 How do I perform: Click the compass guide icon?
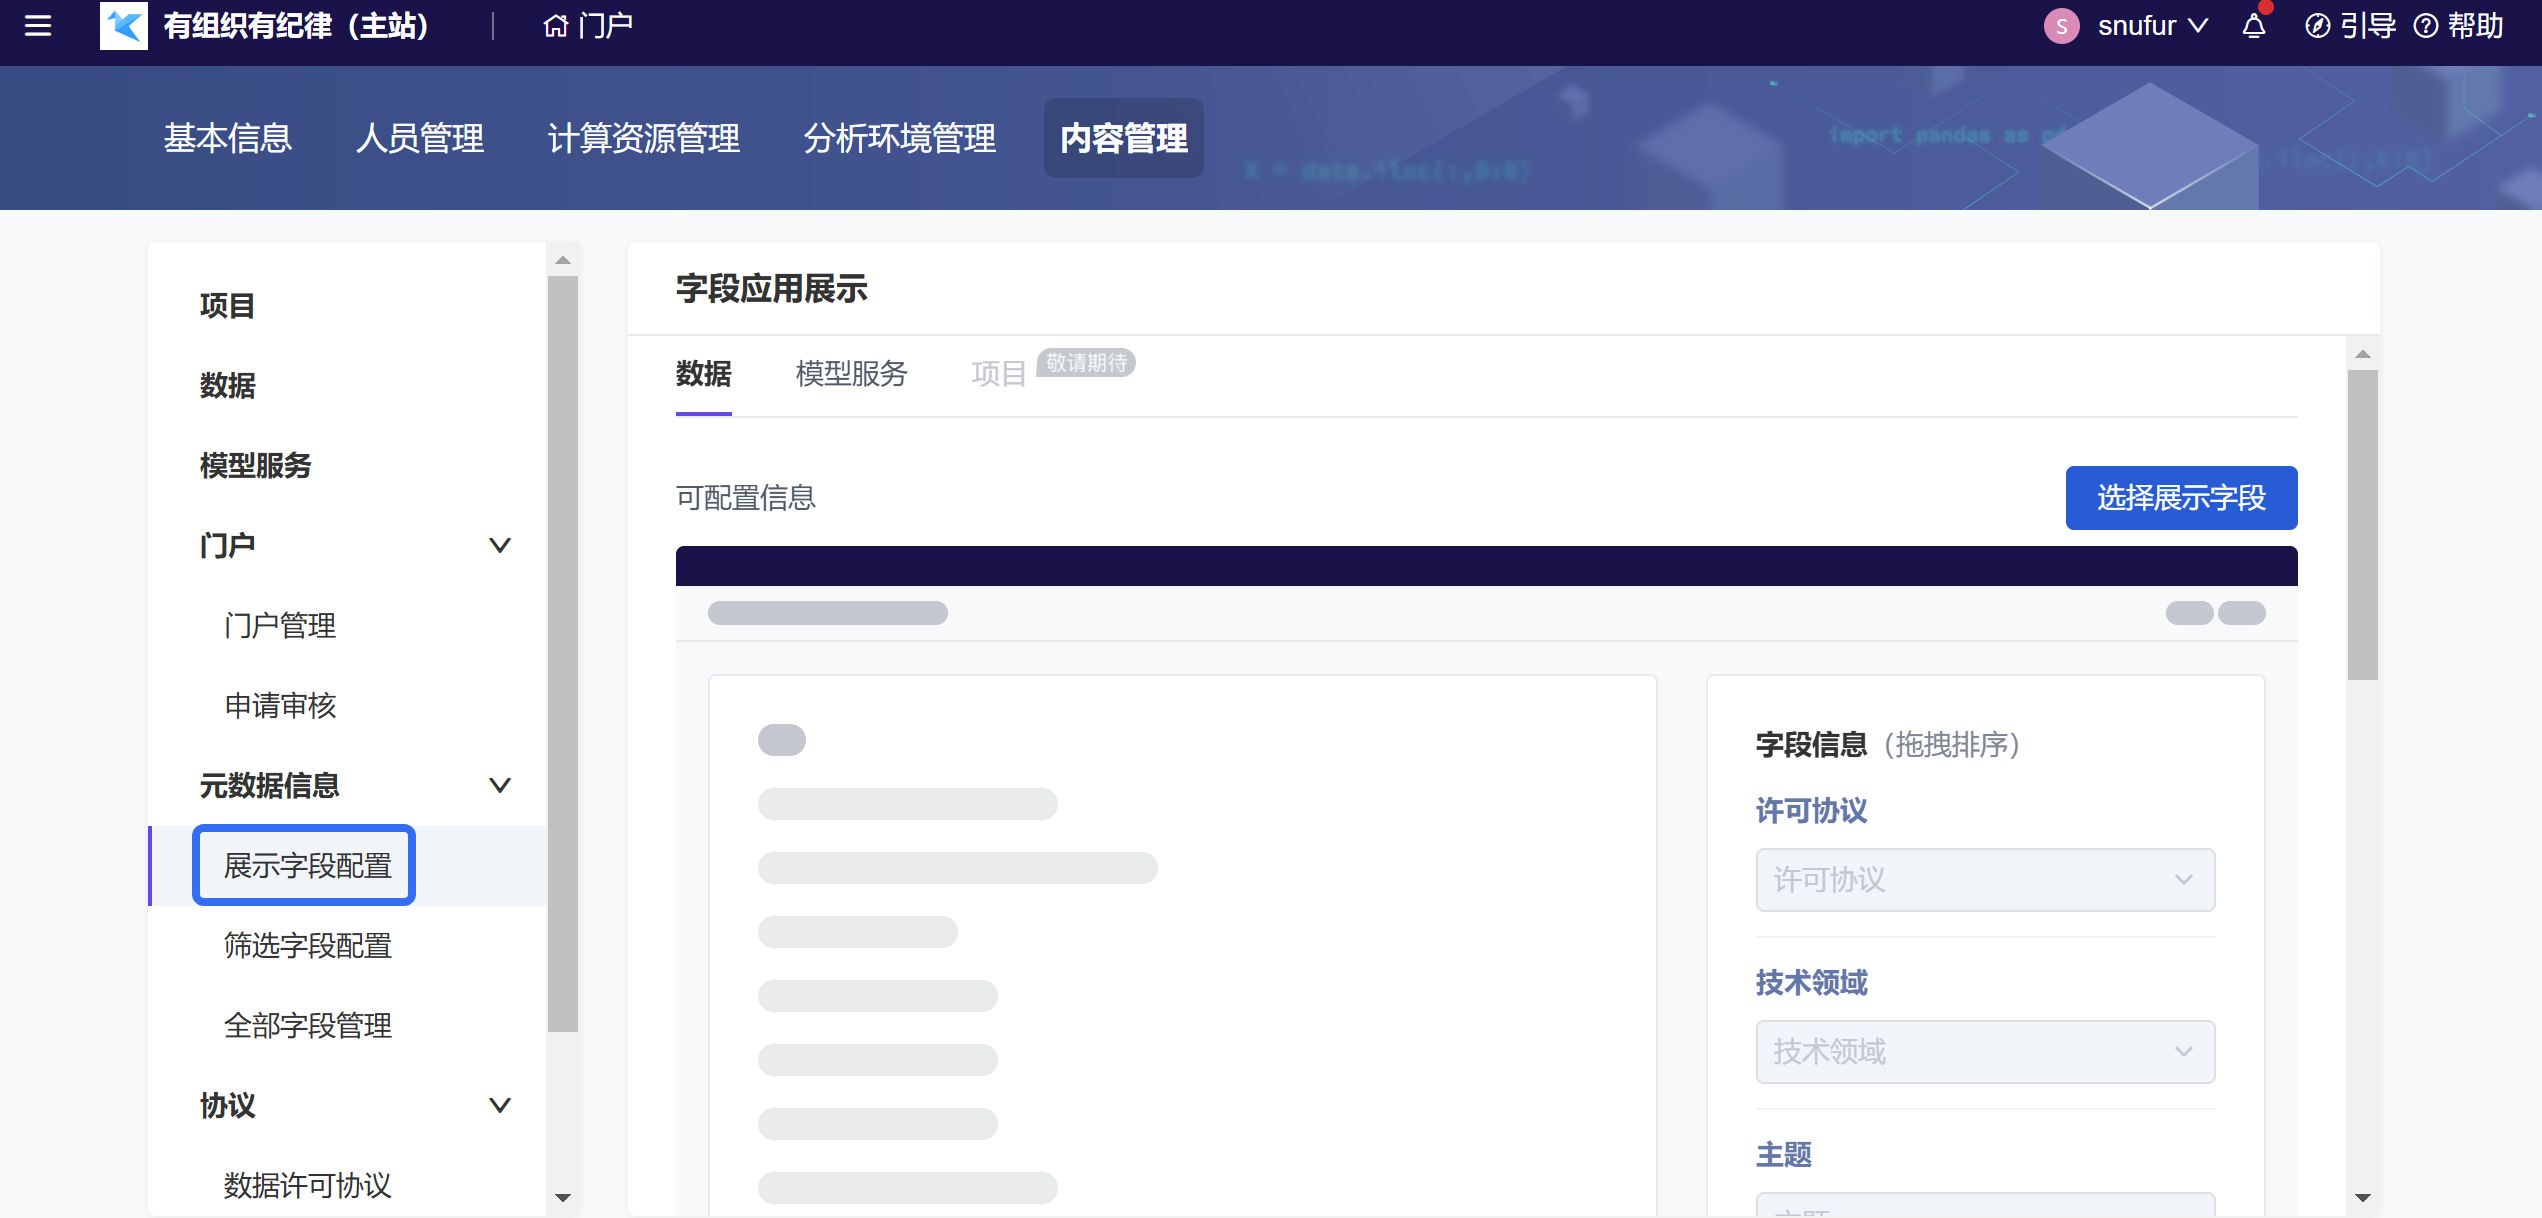click(2317, 26)
